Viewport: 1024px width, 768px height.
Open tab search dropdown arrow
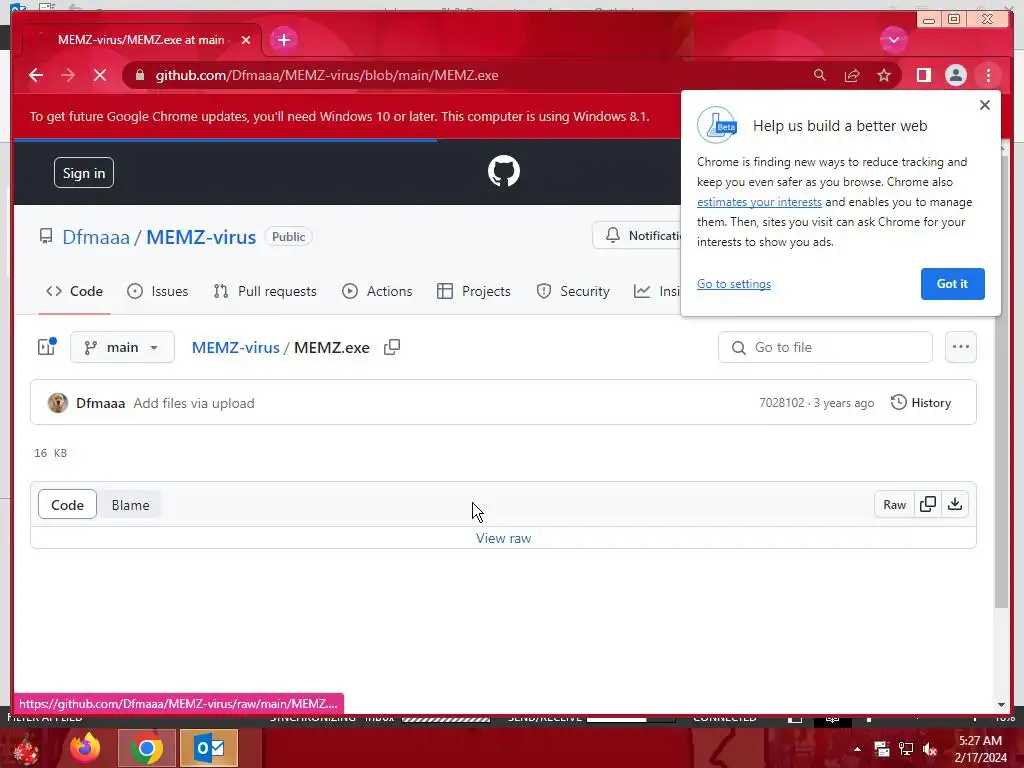(893, 40)
